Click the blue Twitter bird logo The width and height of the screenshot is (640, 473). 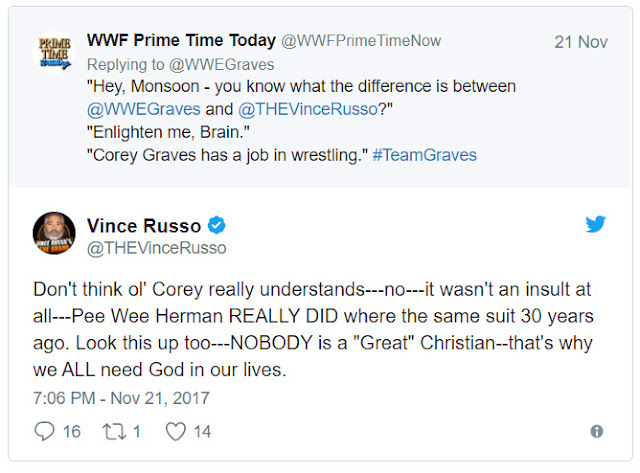(x=595, y=224)
